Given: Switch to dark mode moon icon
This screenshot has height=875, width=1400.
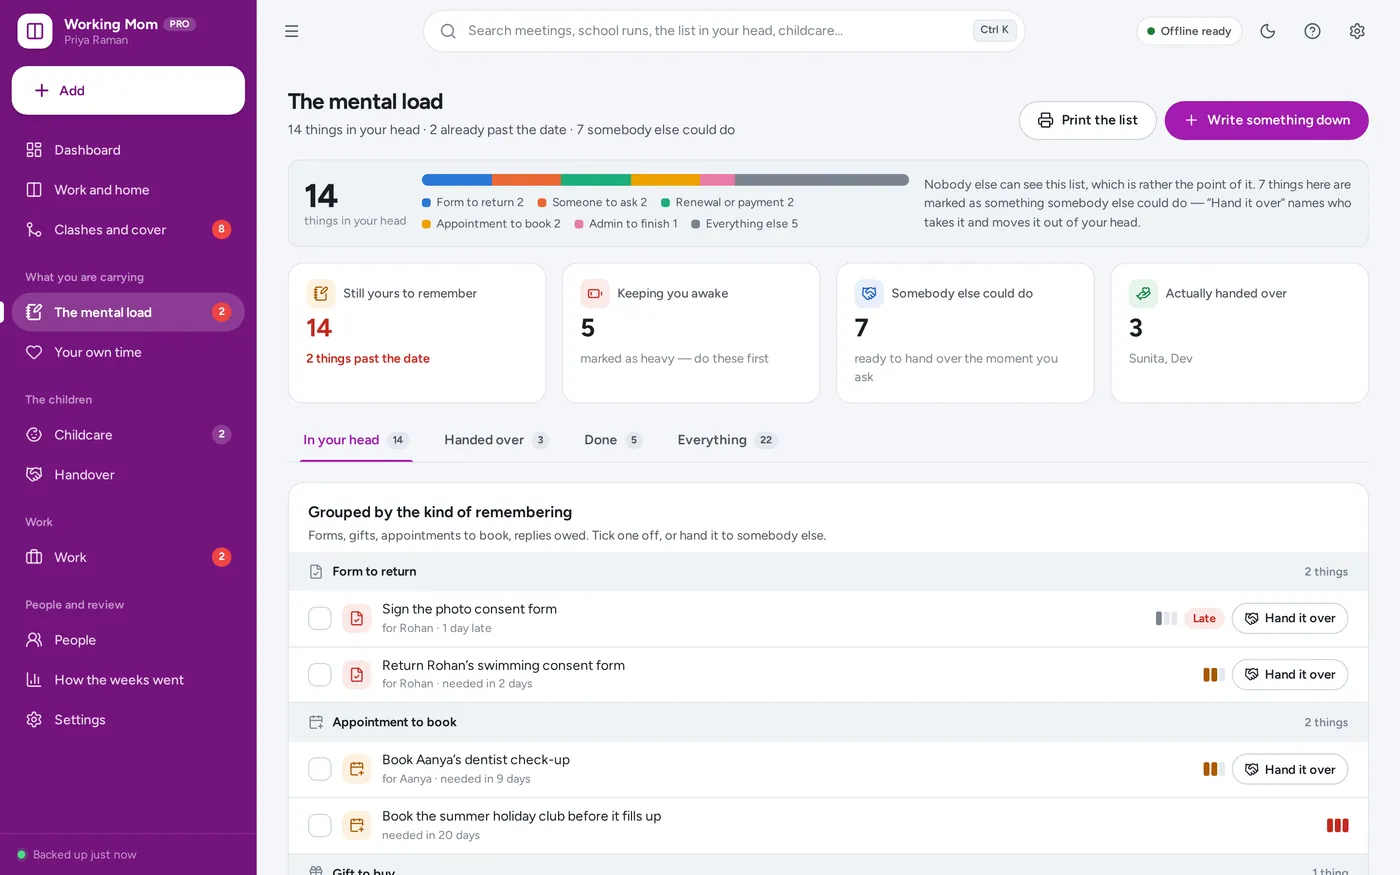Looking at the screenshot, I should click(1268, 31).
